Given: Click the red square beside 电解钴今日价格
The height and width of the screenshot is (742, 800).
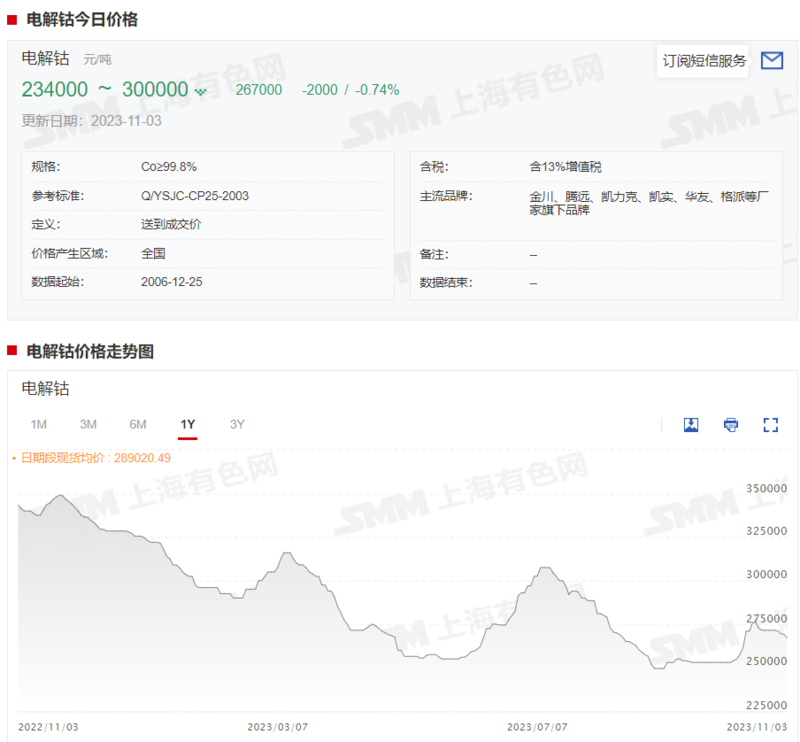Looking at the screenshot, I should coord(12,20).
